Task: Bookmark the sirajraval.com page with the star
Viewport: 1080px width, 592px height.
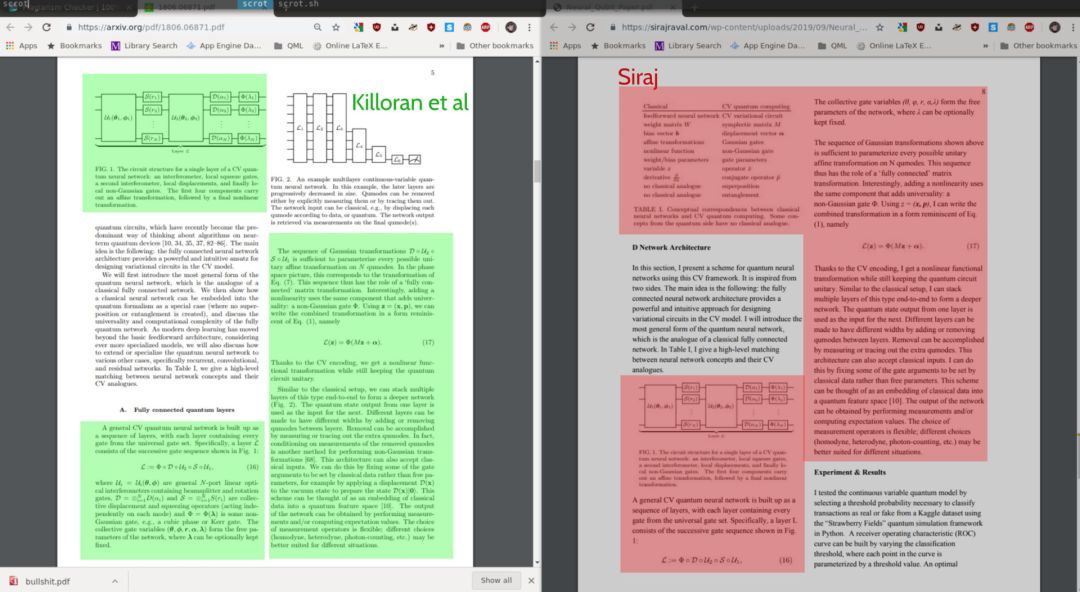Action: click(x=880, y=27)
